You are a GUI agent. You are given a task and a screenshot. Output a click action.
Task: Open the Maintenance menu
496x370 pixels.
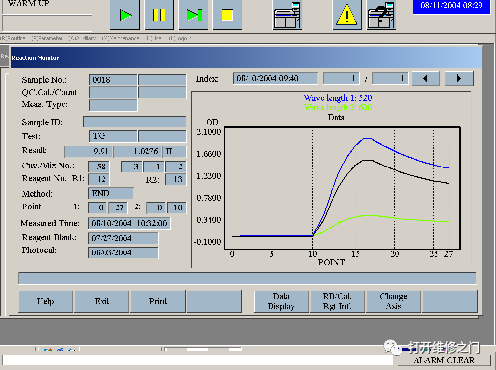[x=120, y=38]
